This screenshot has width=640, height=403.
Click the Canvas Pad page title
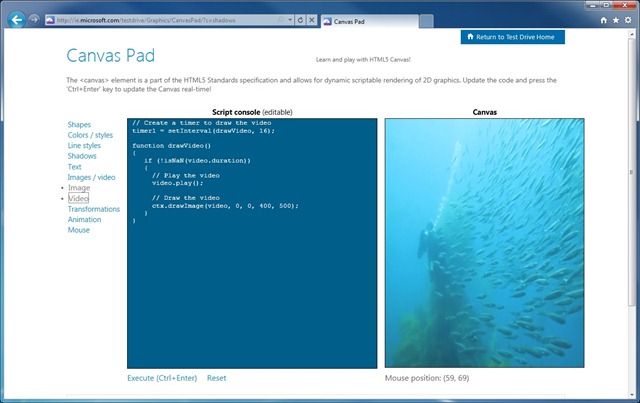coord(111,56)
